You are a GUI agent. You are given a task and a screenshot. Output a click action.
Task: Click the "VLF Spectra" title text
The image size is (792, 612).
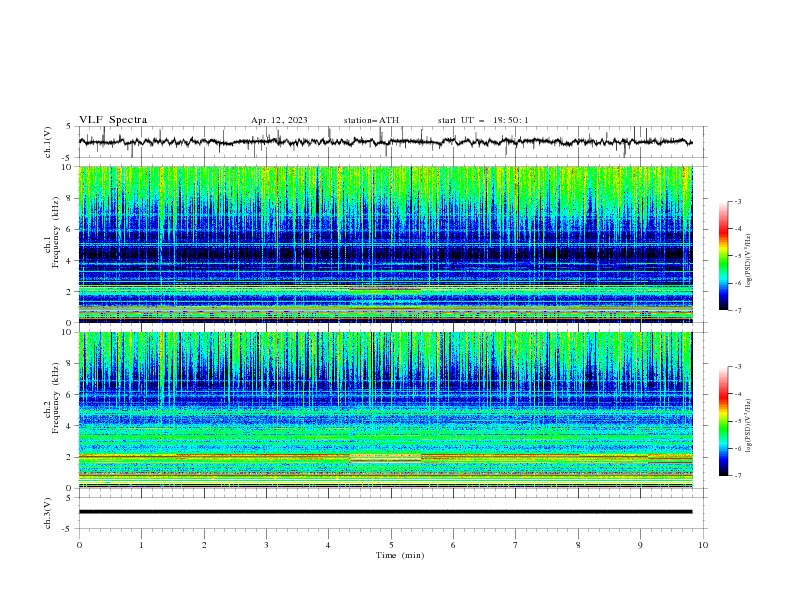pos(113,120)
